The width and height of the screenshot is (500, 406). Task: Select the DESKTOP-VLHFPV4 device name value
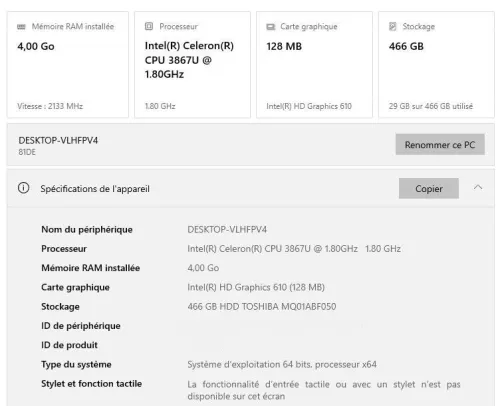pos(227,230)
